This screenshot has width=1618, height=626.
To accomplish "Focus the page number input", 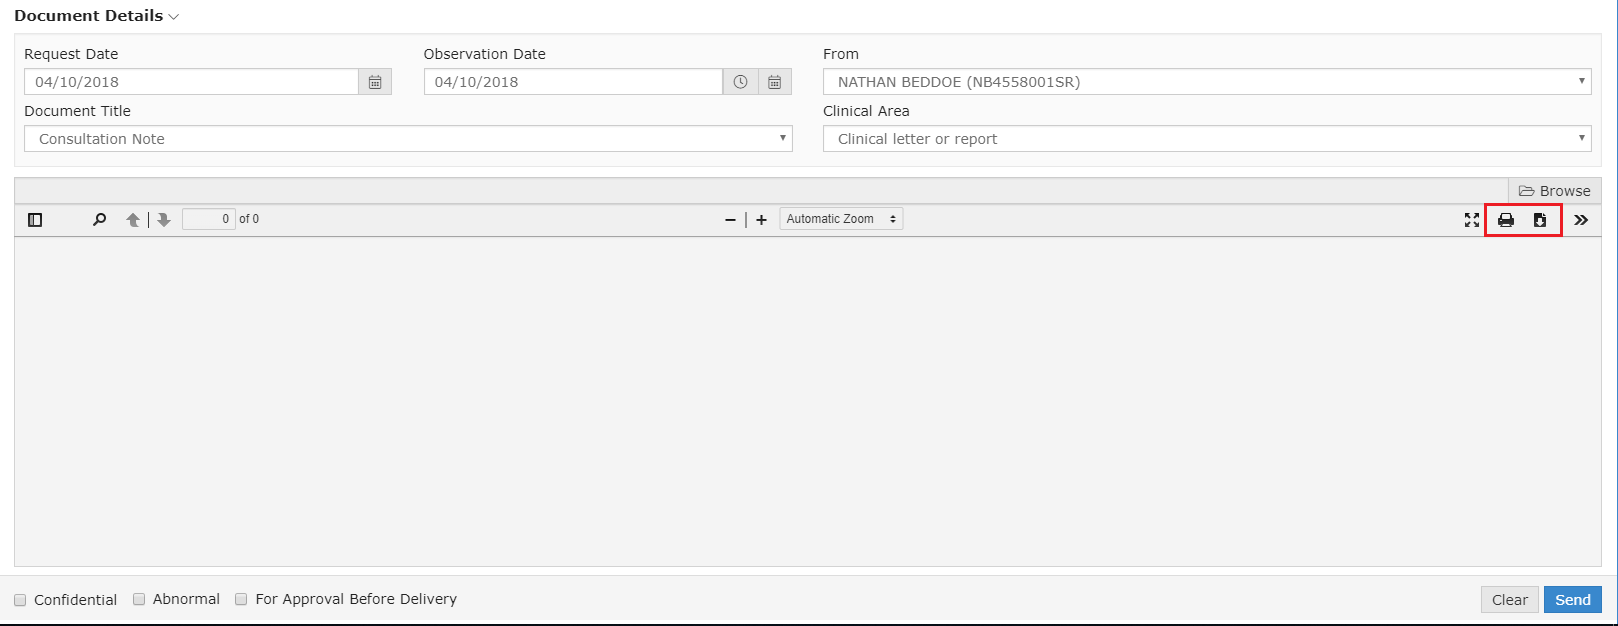I will click(208, 219).
